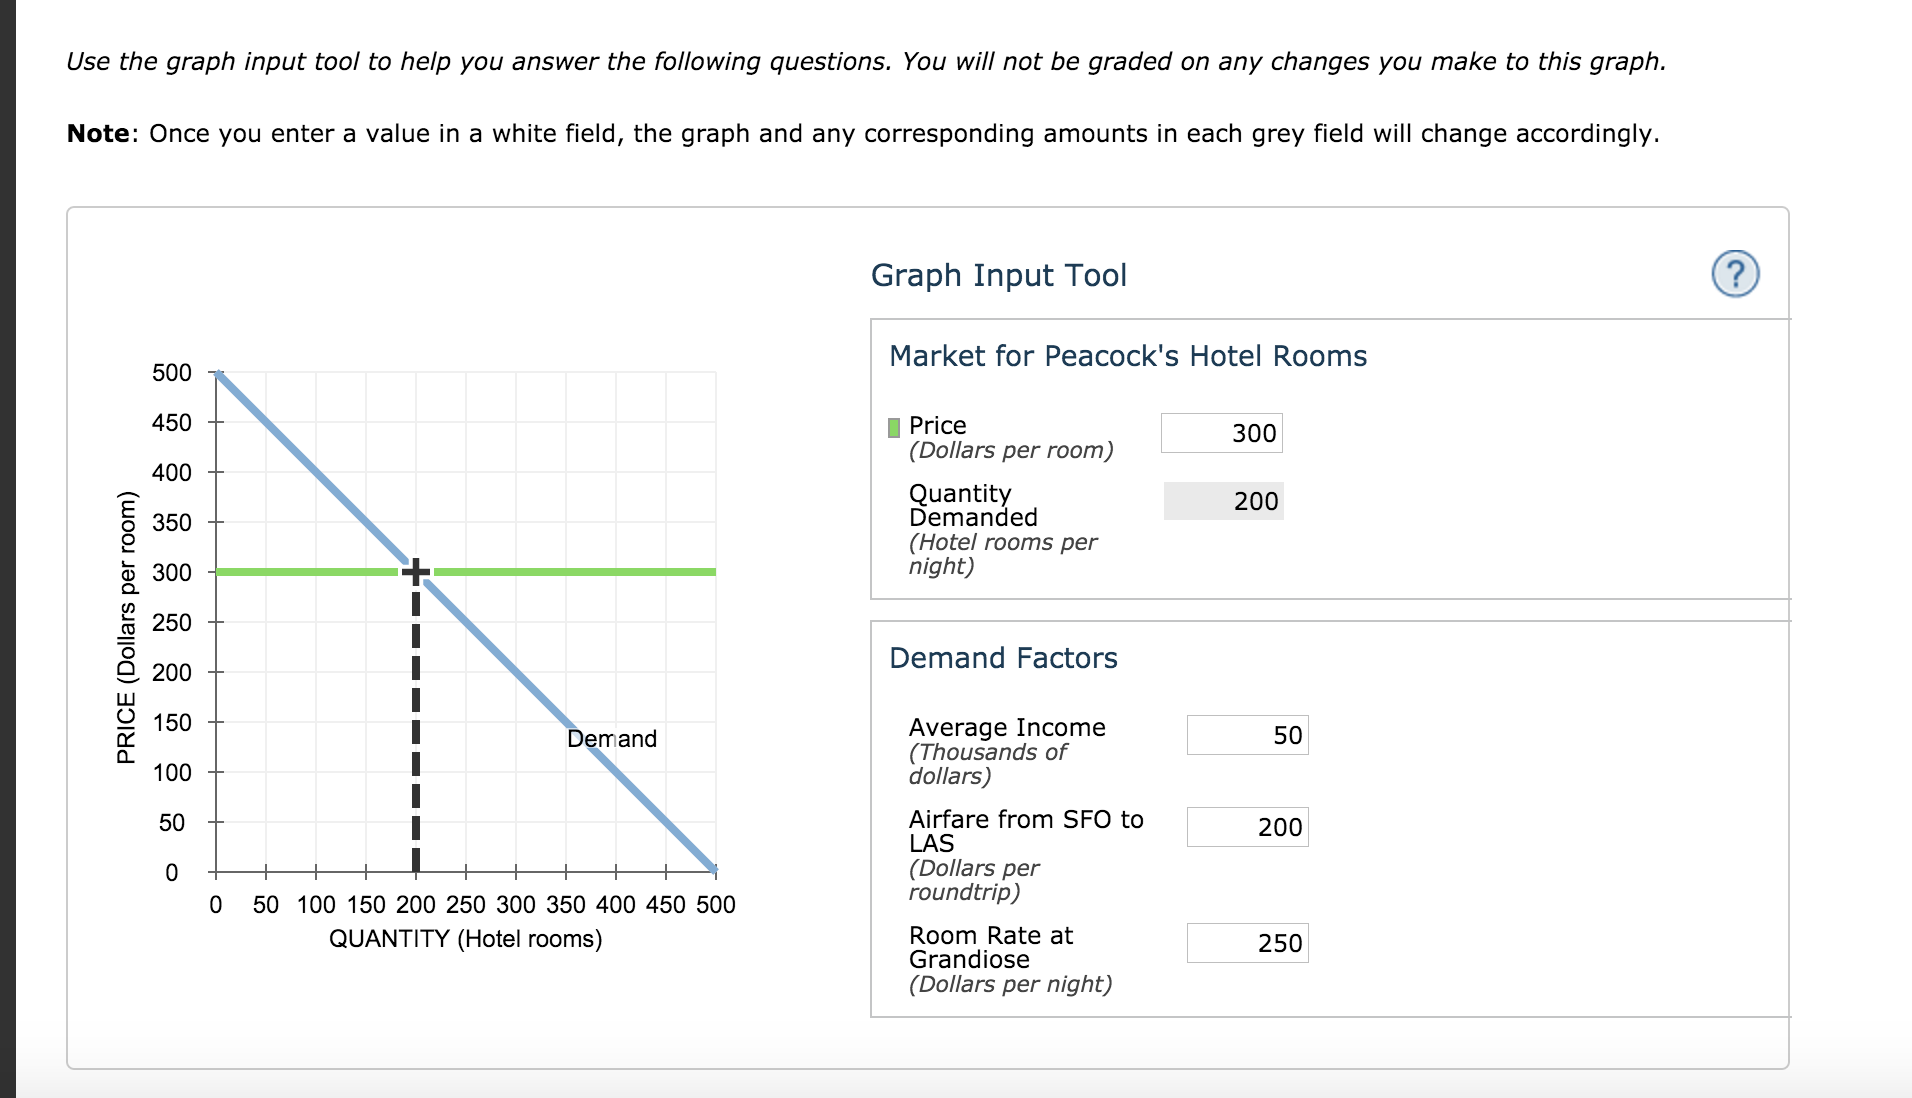The width and height of the screenshot is (1912, 1098).
Task: Select the Room Rate at Grandiose field
Action: (1246, 942)
